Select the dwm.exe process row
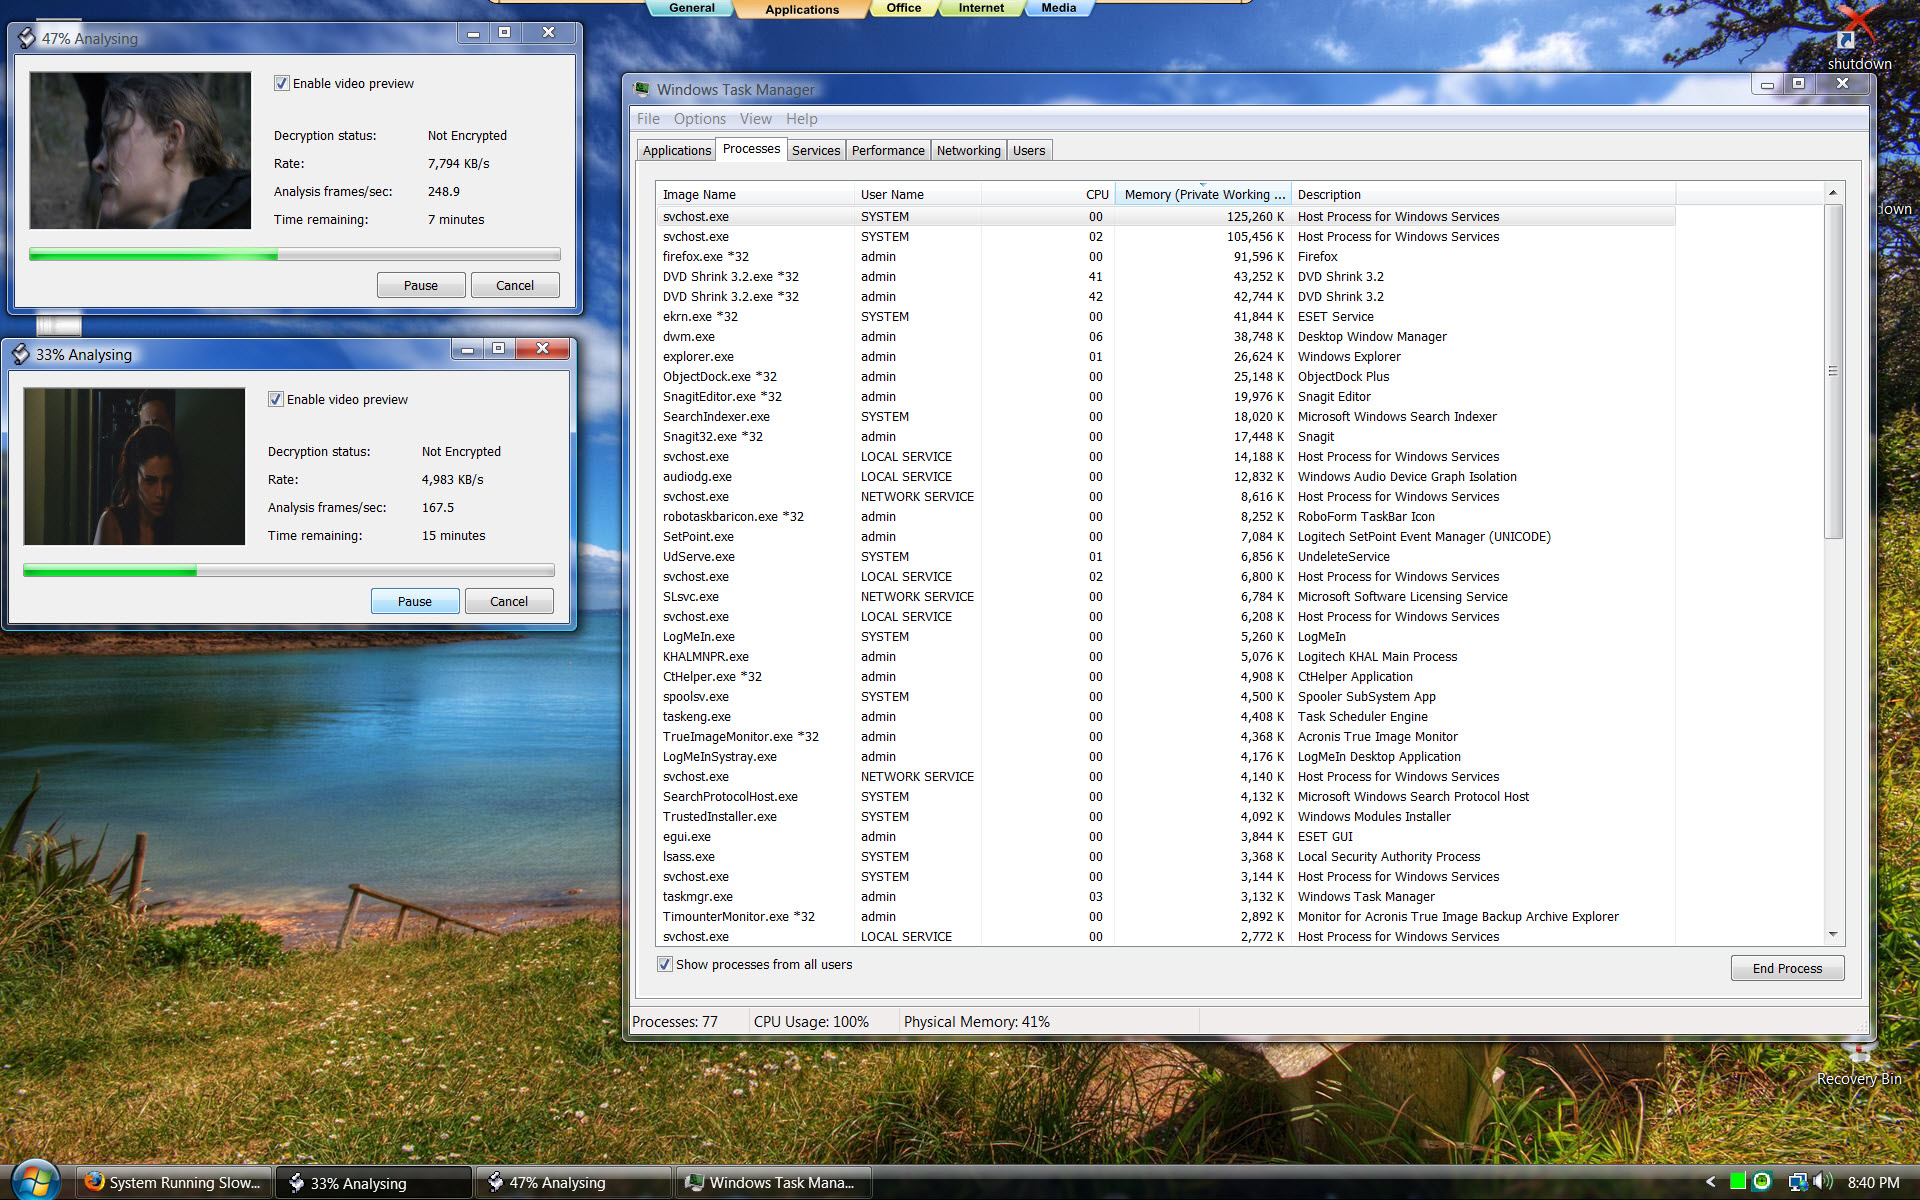The height and width of the screenshot is (1200, 1920). pos(1166,337)
